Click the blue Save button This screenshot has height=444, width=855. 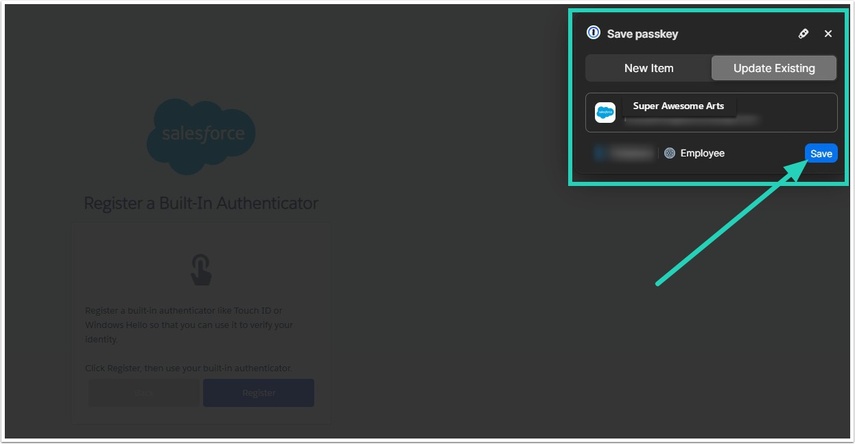[821, 154]
